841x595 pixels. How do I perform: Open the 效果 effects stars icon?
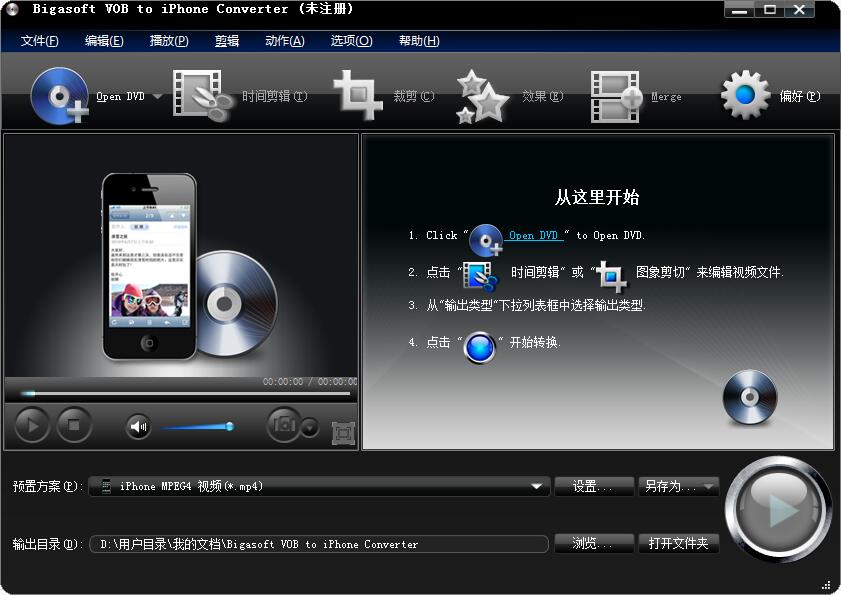point(483,96)
